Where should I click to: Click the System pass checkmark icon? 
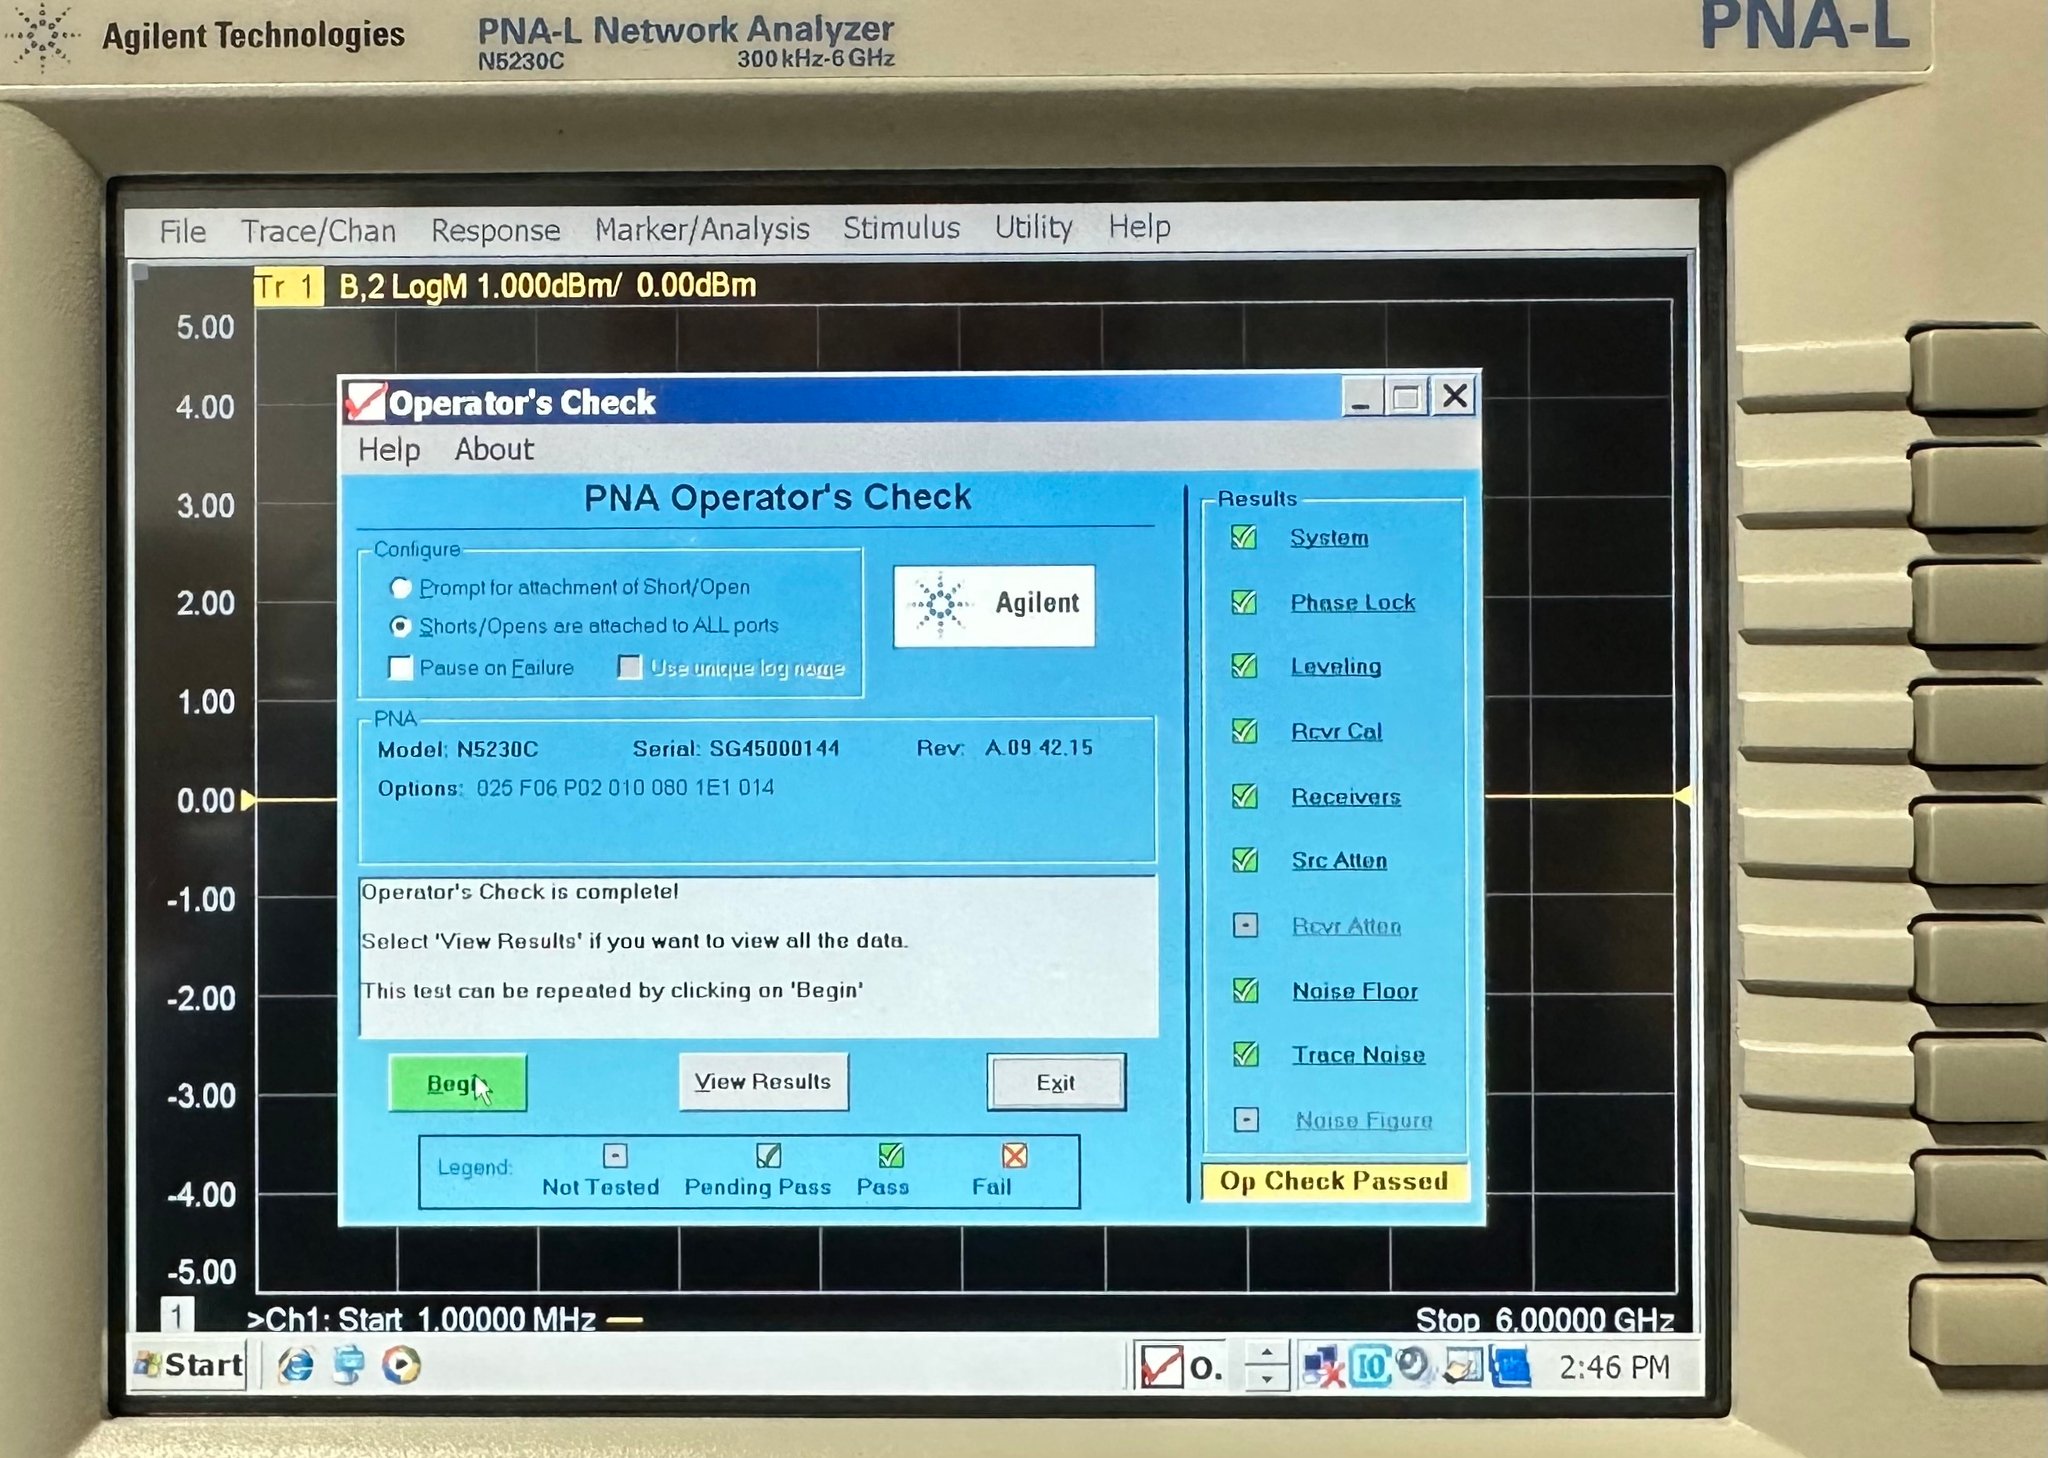1244,537
